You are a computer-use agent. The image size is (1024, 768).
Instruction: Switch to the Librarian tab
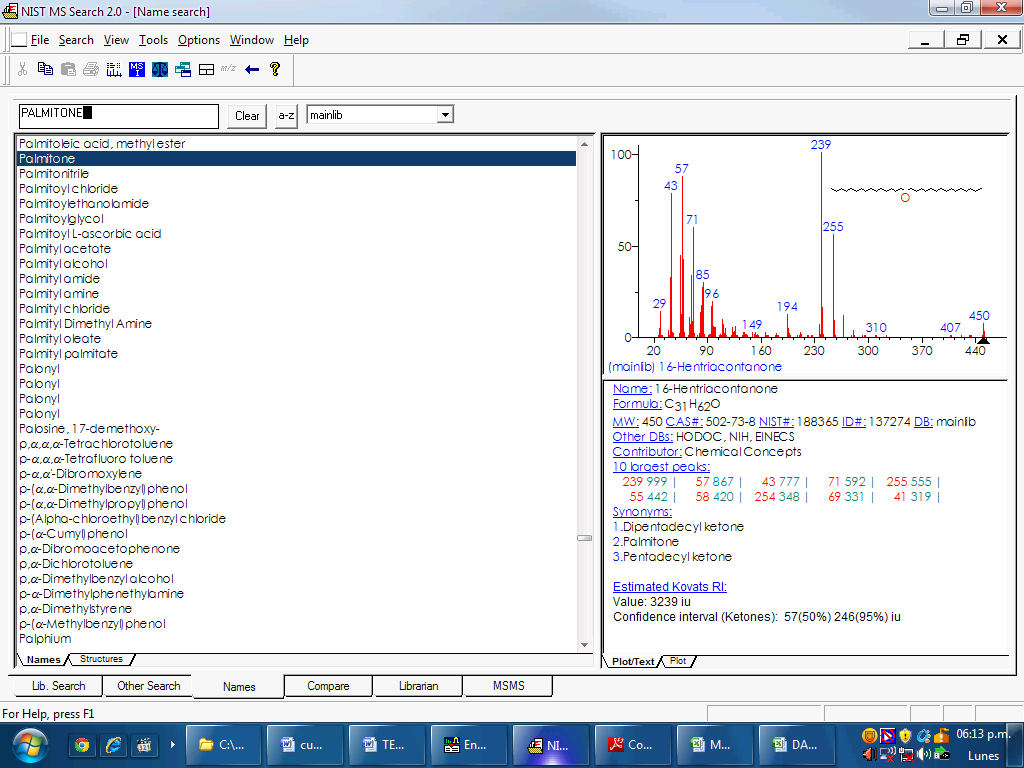click(418, 686)
